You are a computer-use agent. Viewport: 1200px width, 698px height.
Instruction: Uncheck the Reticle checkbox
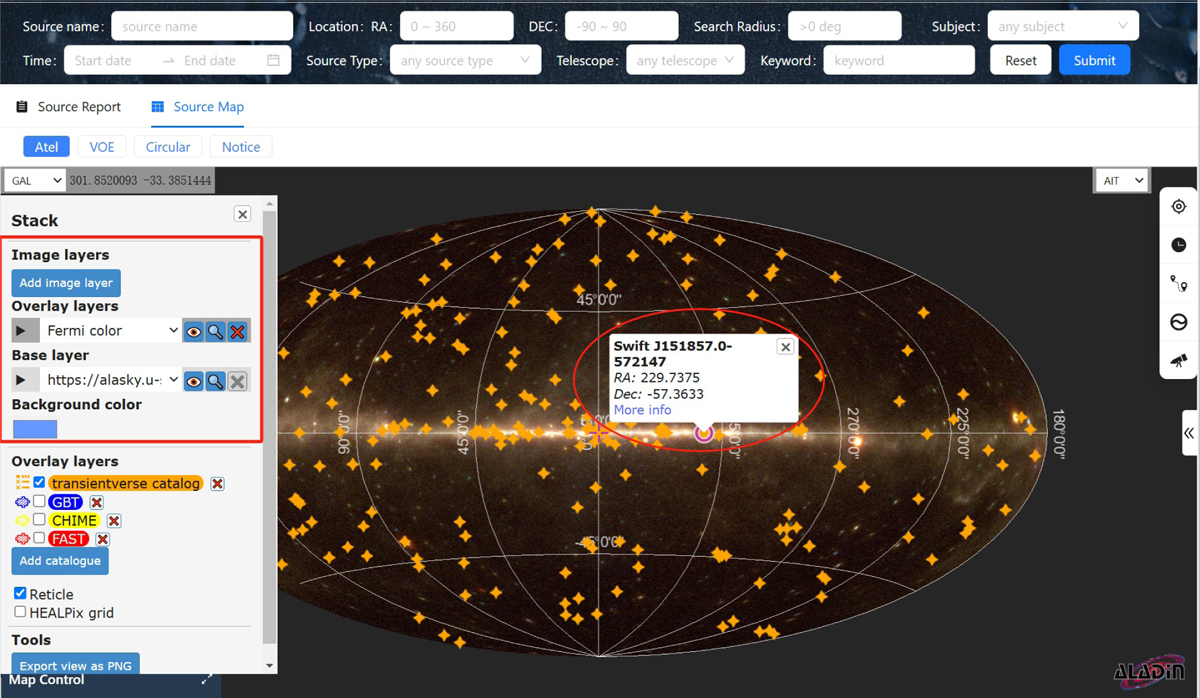pyautogui.click(x=20, y=594)
